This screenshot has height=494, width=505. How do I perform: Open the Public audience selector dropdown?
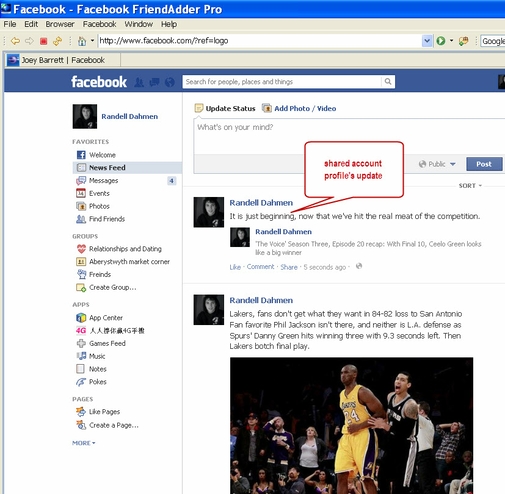(x=437, y=164)
